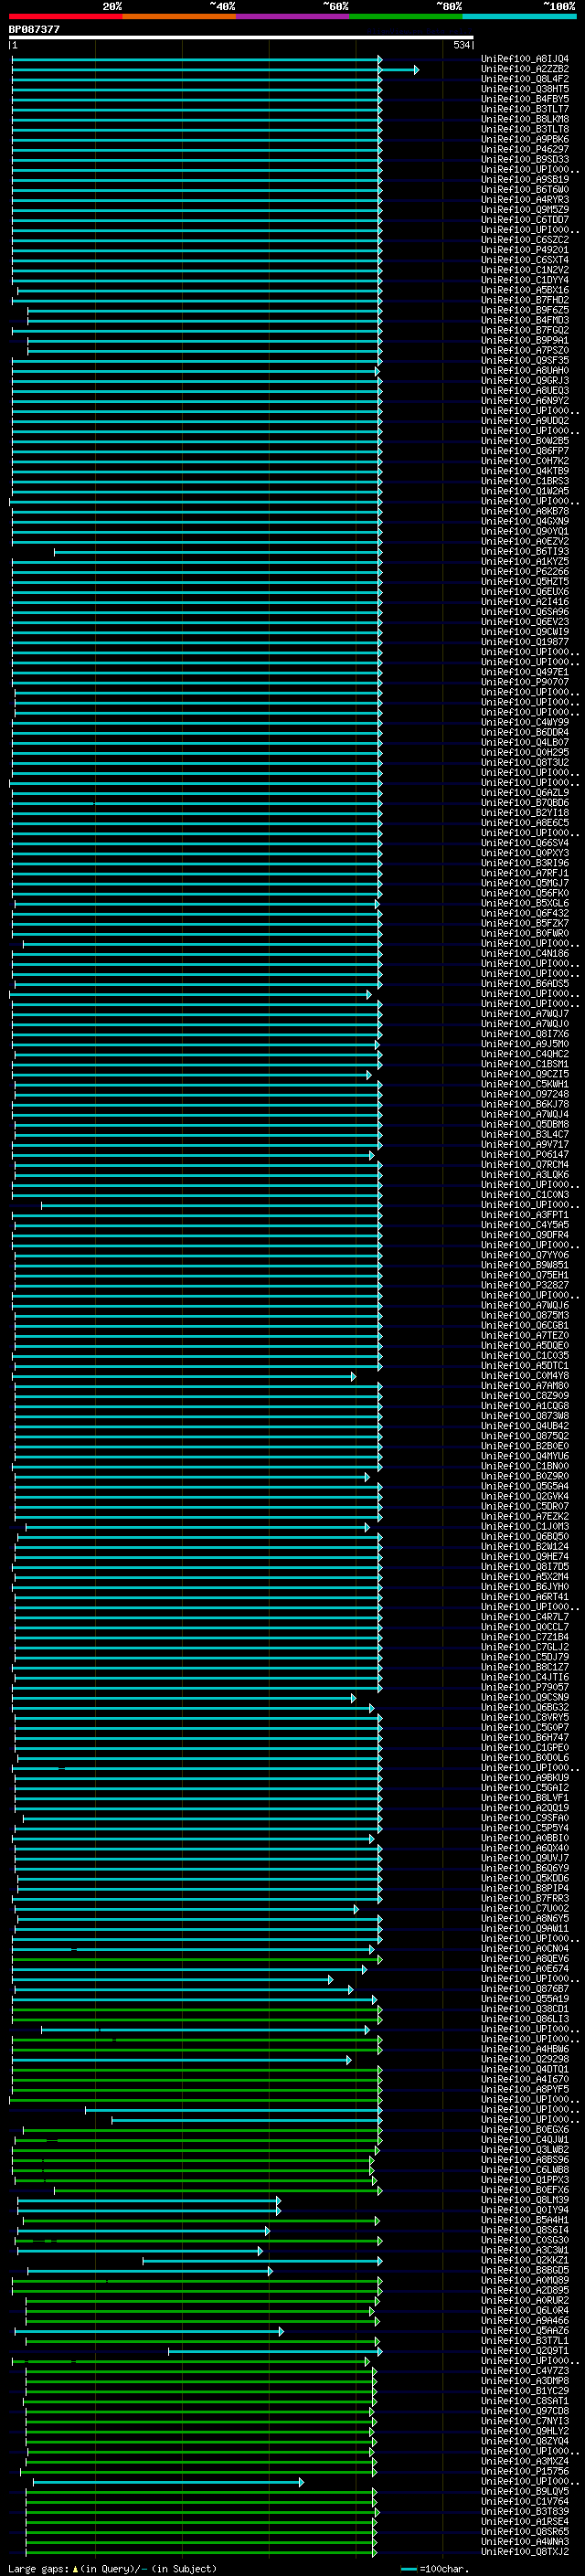
Task: Select the UniRef100_A0CN04 label
Action: pos(525,1949)
